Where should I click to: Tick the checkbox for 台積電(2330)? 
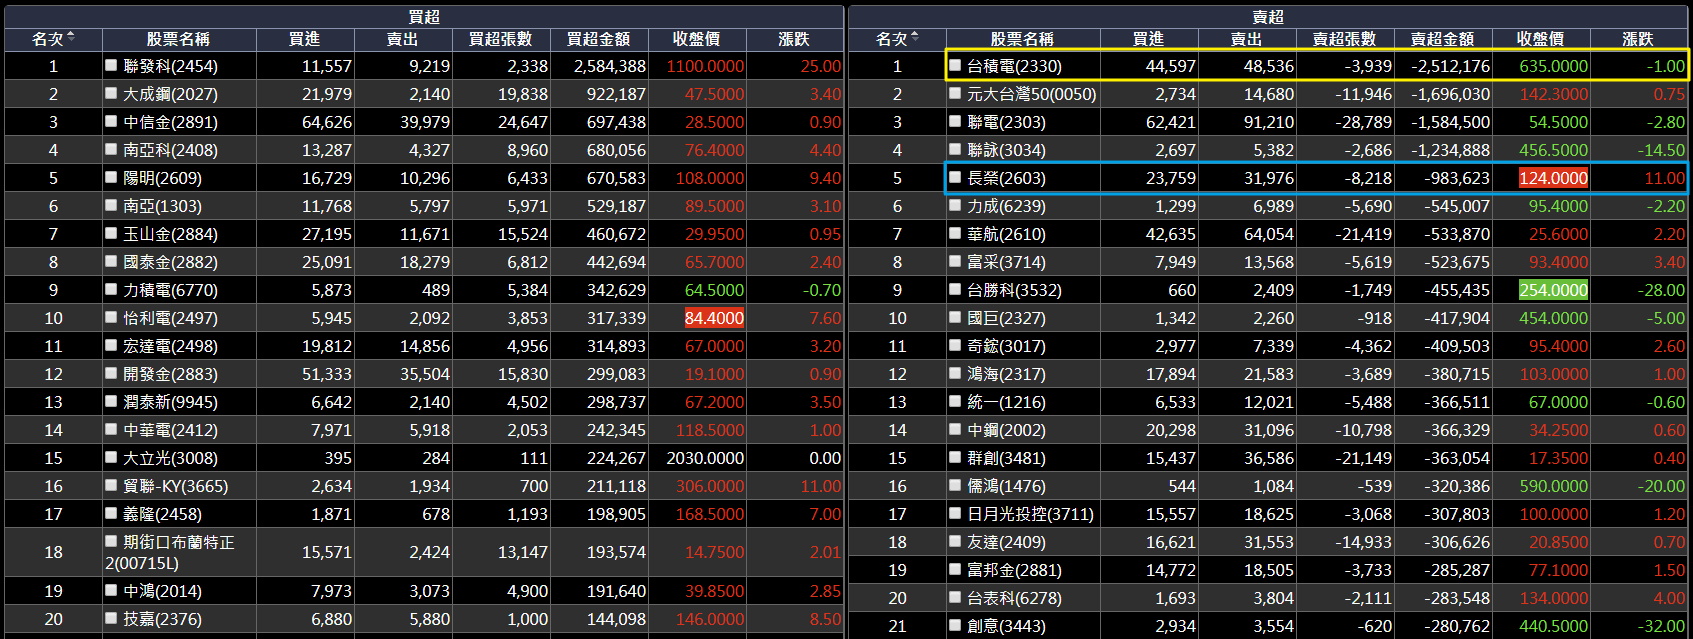tap(955, 65)
